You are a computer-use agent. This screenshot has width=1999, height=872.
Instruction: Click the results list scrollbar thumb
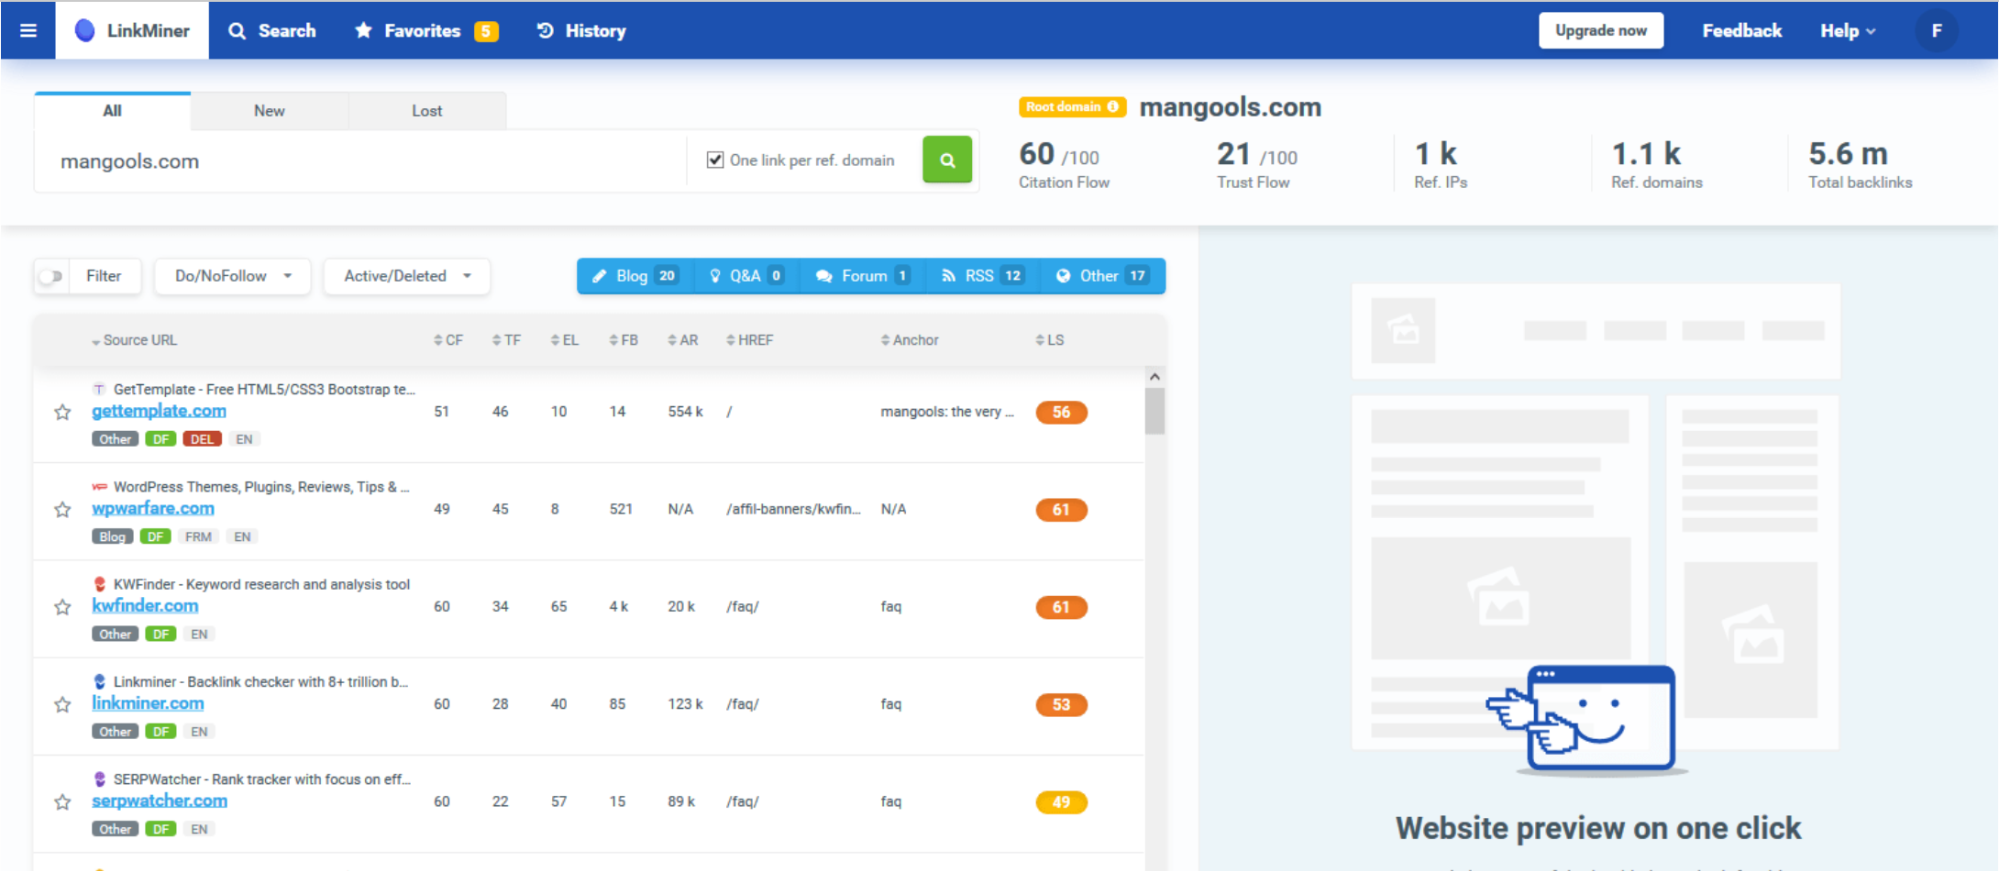(1155, 411)
